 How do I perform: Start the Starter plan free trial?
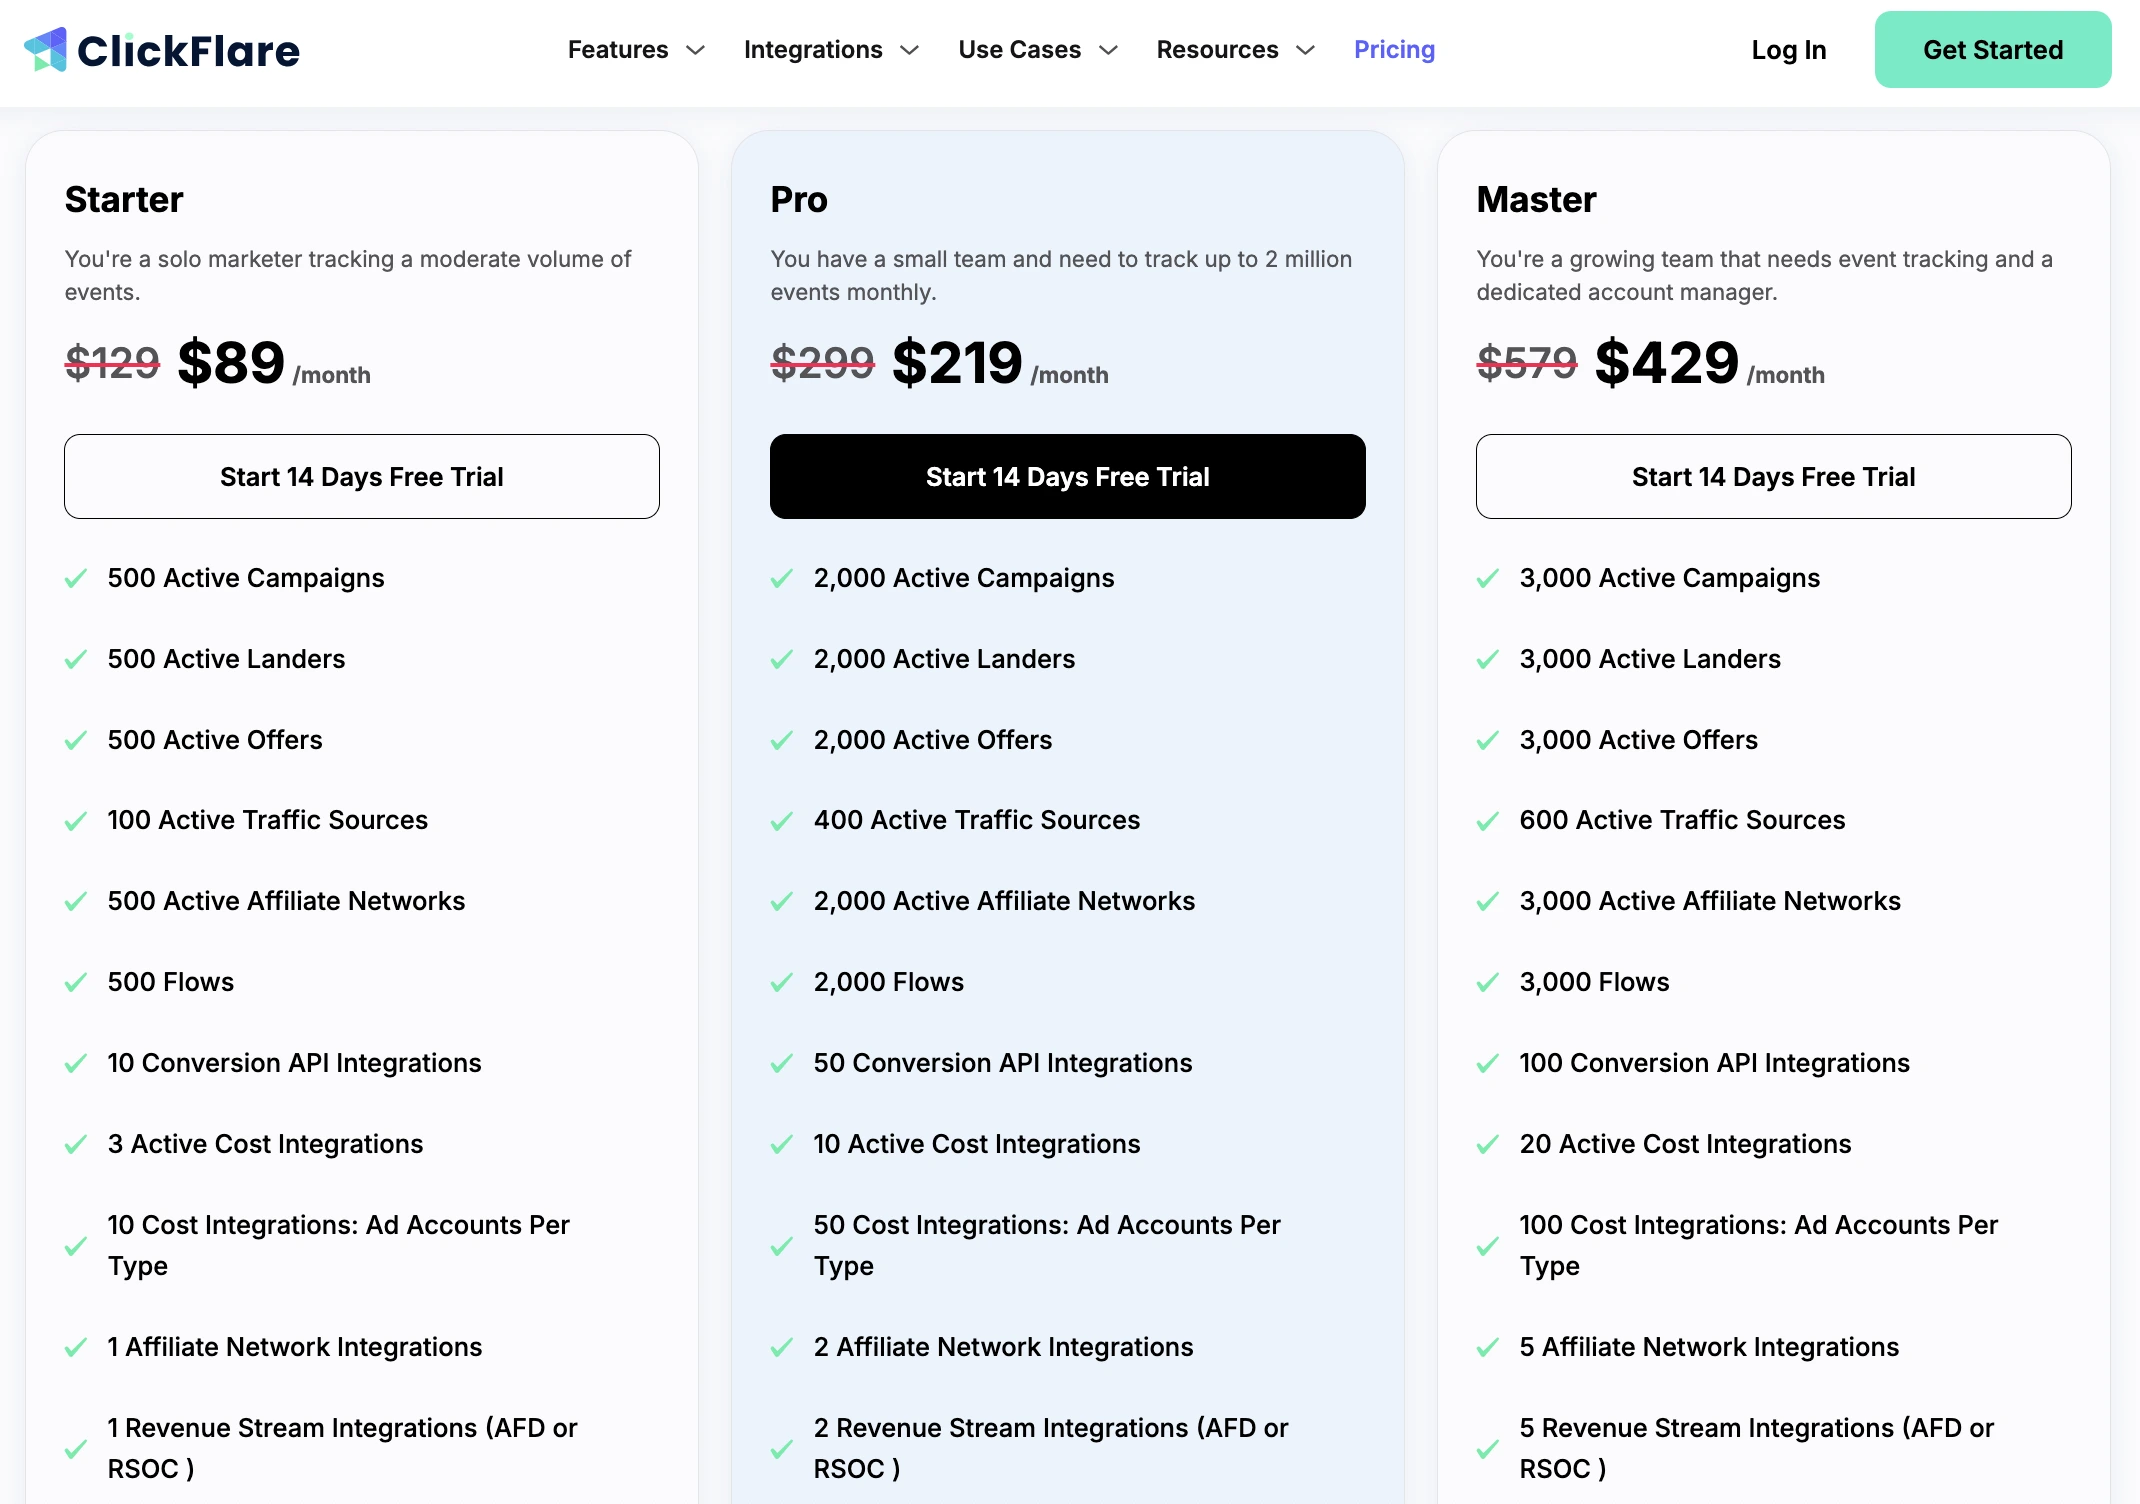click(x=362, y=477)
